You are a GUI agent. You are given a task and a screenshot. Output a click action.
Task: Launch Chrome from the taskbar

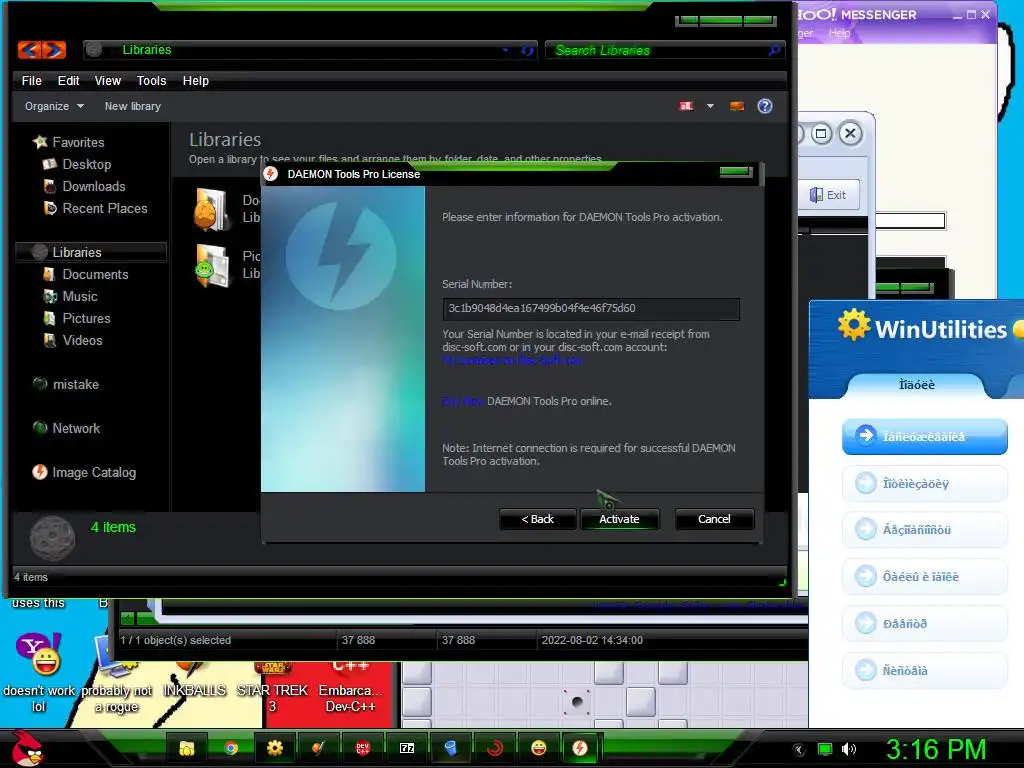(x=231, y=748)
